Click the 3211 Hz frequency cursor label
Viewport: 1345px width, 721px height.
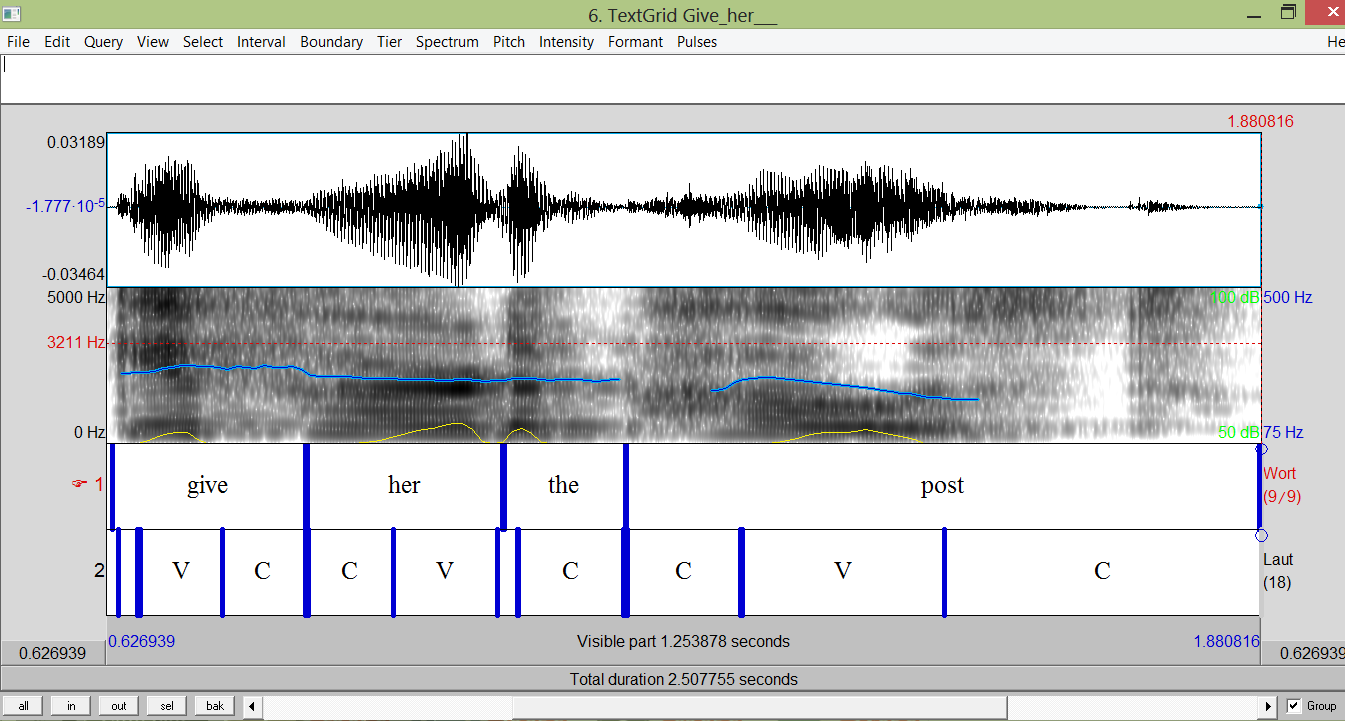point(76,342)
